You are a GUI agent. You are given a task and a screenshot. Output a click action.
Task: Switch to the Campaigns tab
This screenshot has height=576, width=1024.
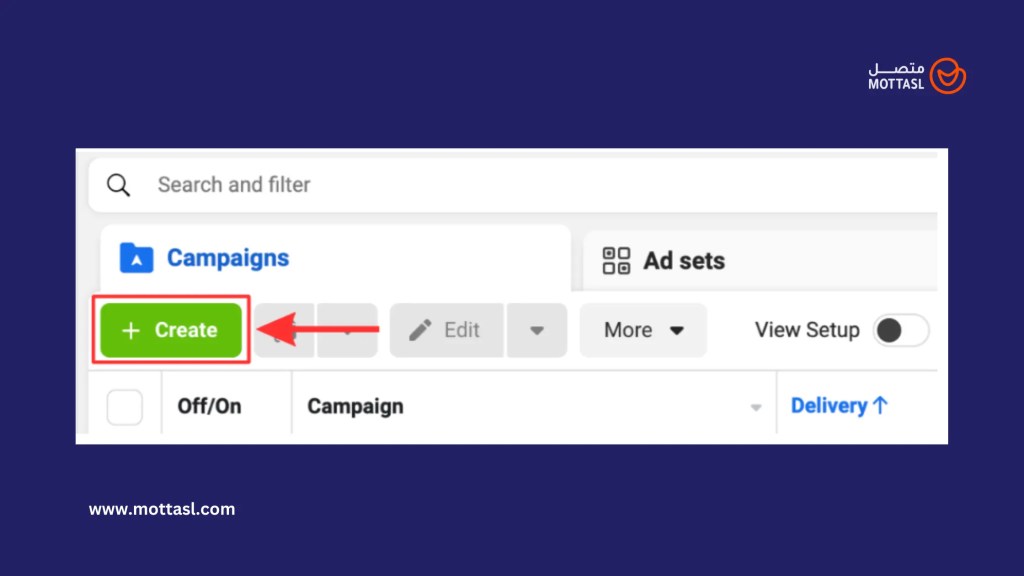click(227, 258)
